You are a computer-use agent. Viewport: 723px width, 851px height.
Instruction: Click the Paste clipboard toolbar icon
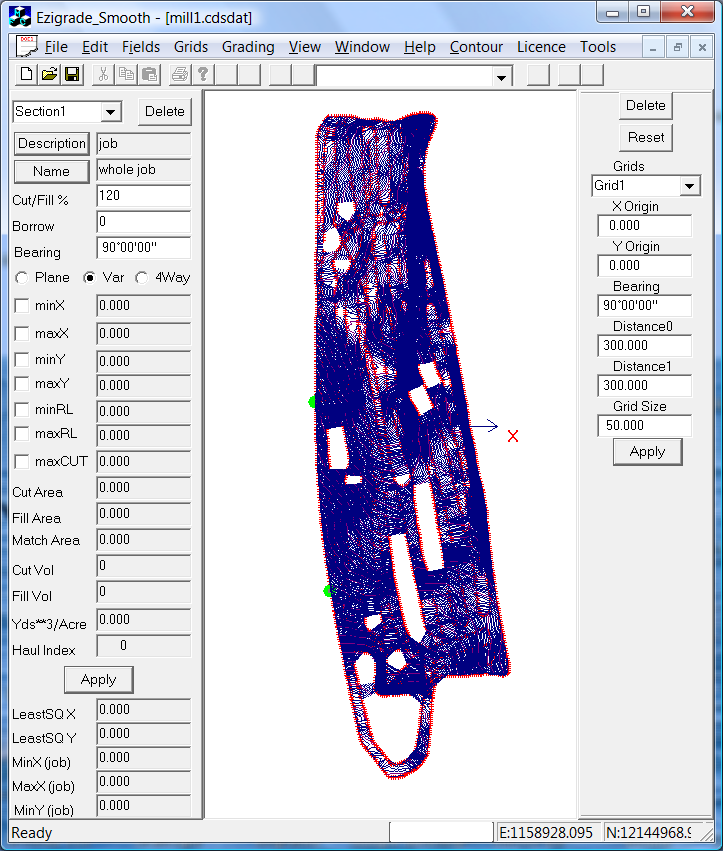pyautogui.click(x=148, y=75)
